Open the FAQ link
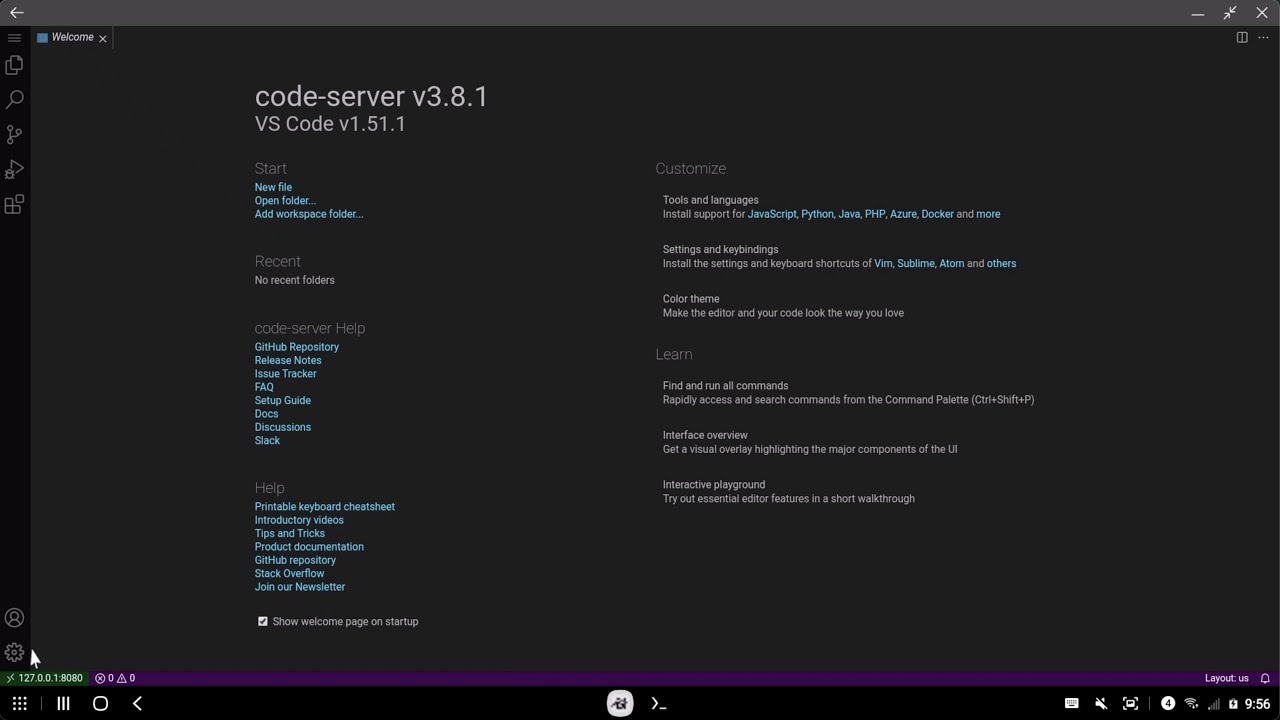Screen dimensions: 1280x720 [264, 387]
